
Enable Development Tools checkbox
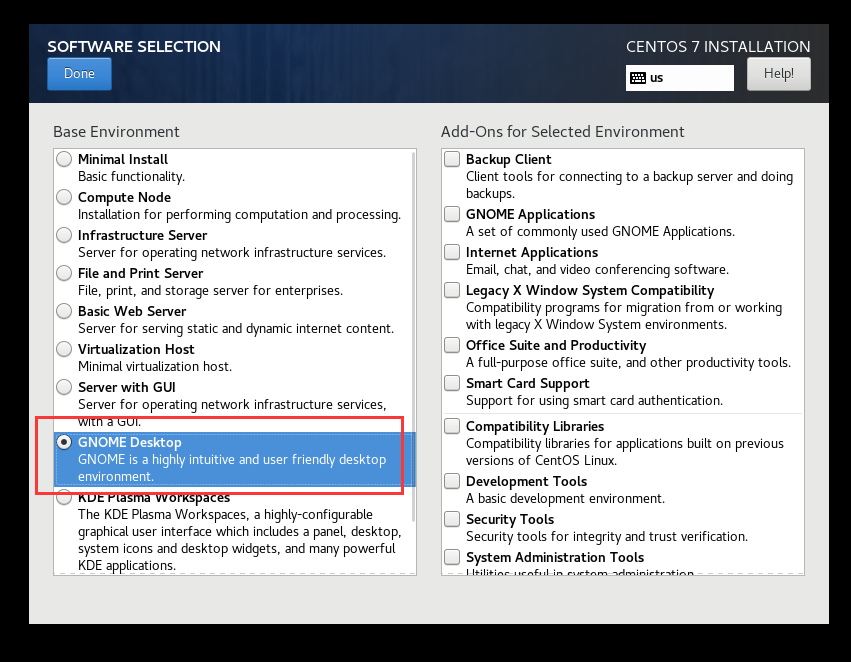coord(452,481)
